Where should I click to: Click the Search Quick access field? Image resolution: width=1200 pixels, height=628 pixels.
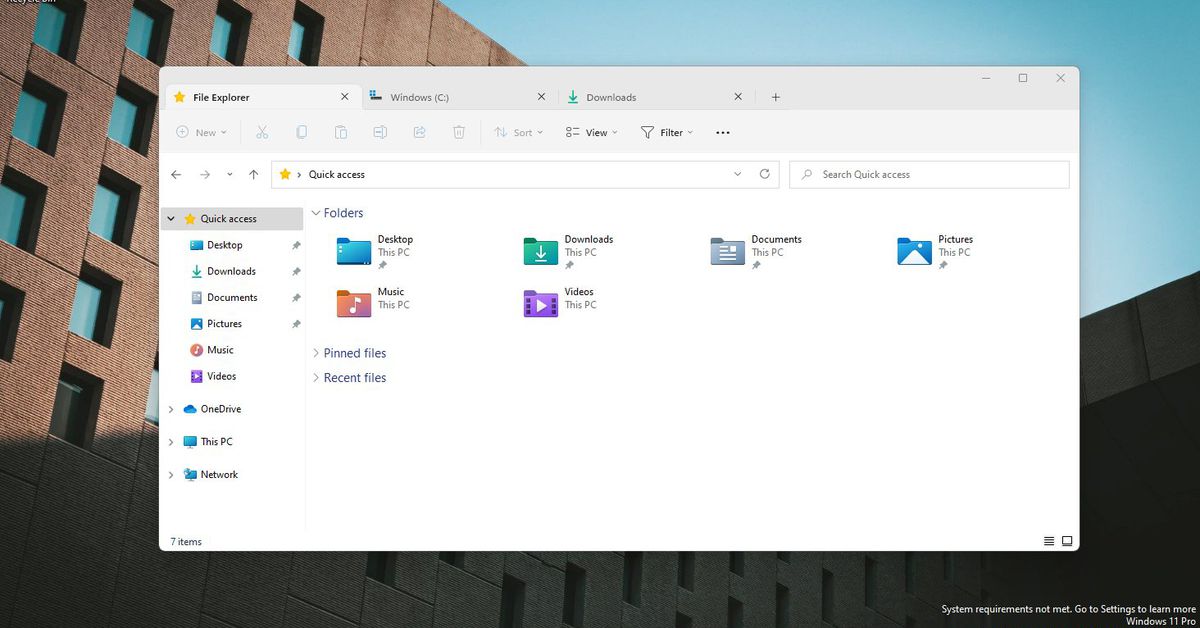[929, 174]
